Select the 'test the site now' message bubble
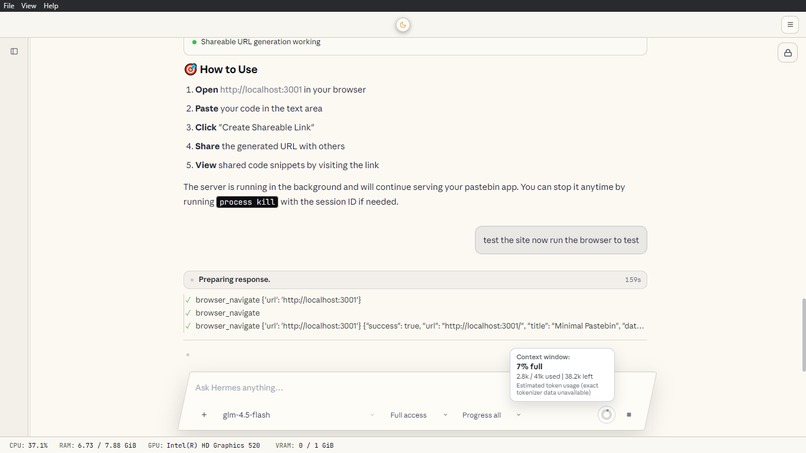Viewport: 806px width, 453px height. click(x=561, y=240)
